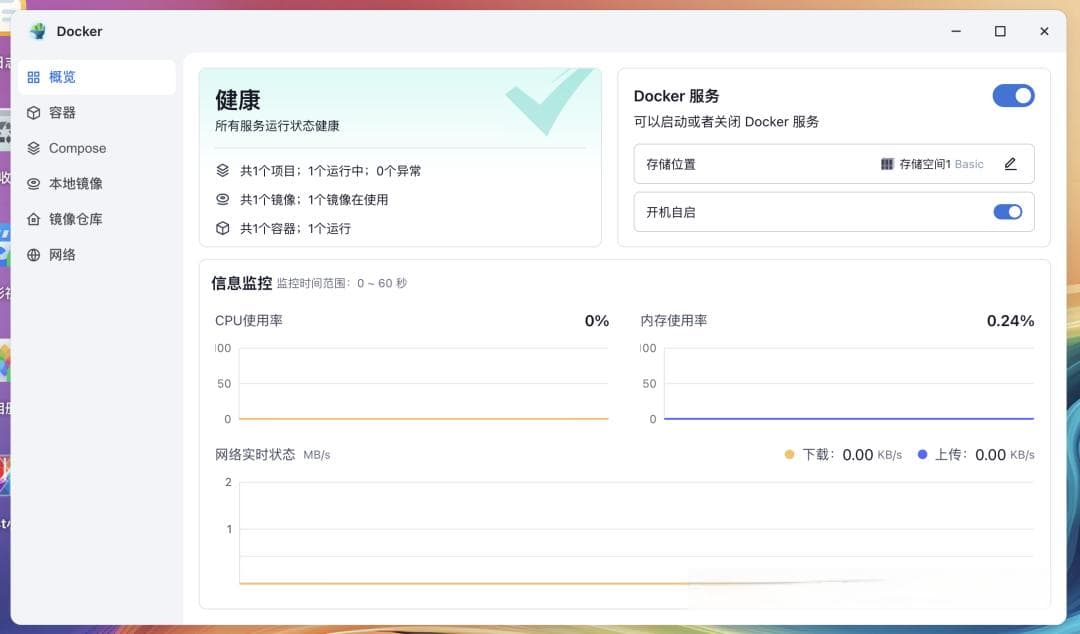Click the yellow download legend dot
1080x634 pixels.
(789, 454)
